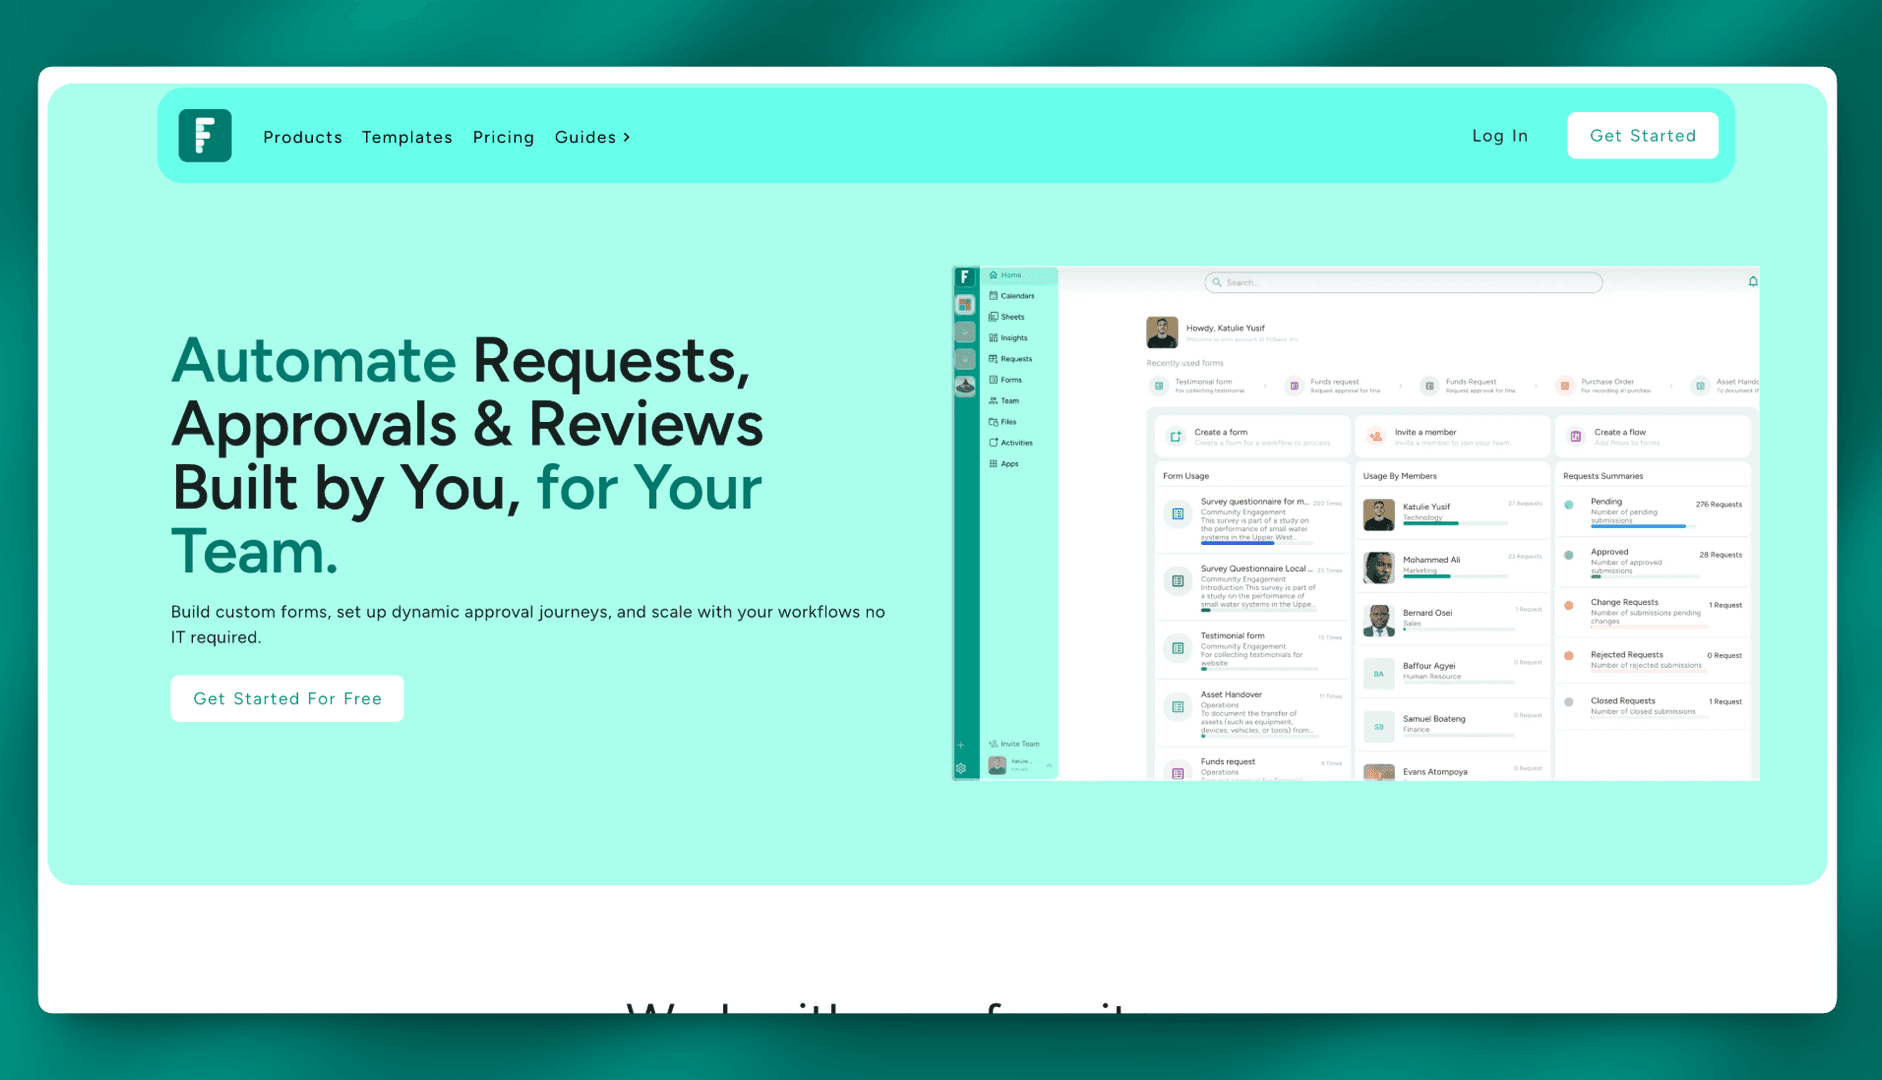Click the green F logo in navbar

pos(205,136)
